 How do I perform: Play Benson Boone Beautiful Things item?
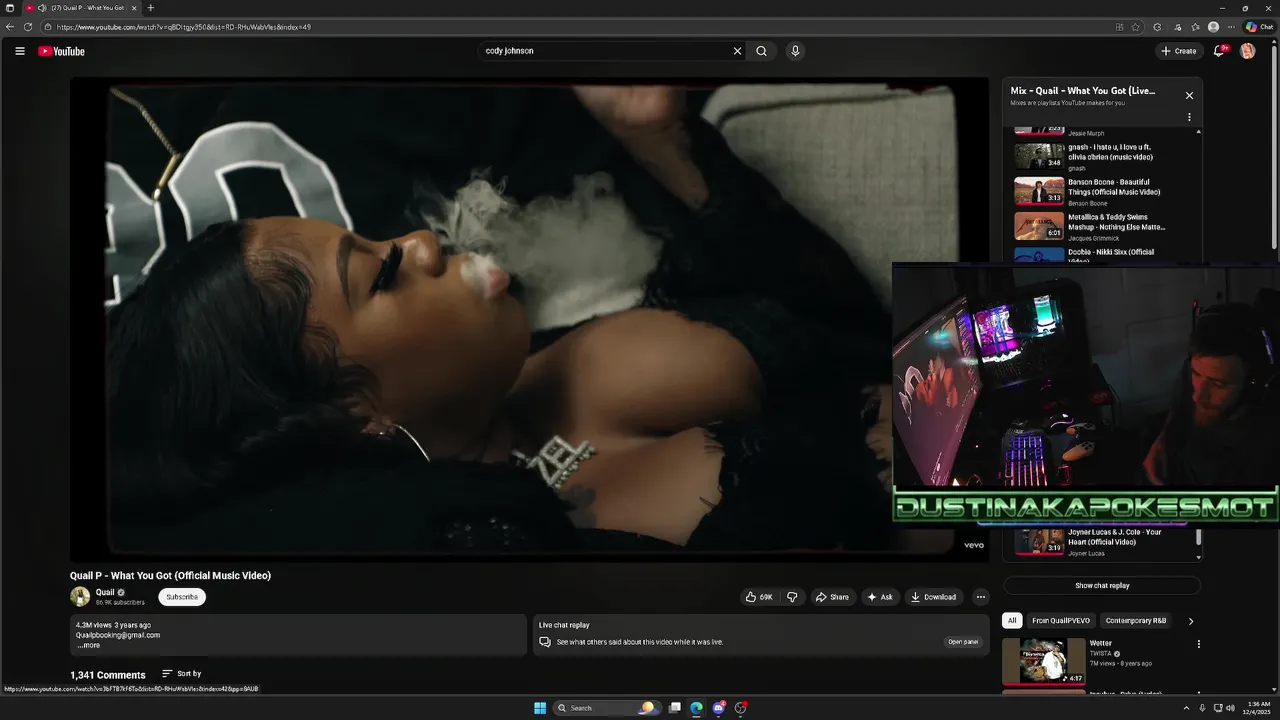coord(1101,192)
